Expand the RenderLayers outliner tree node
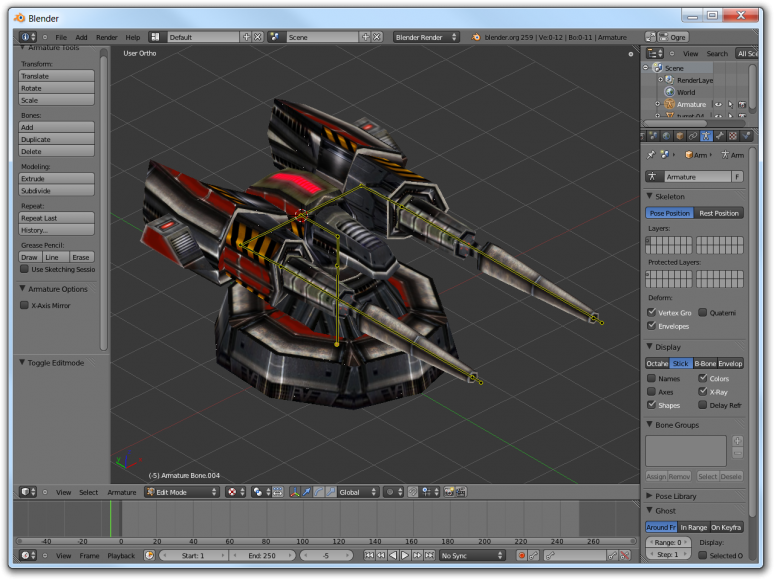 [661, 79]
